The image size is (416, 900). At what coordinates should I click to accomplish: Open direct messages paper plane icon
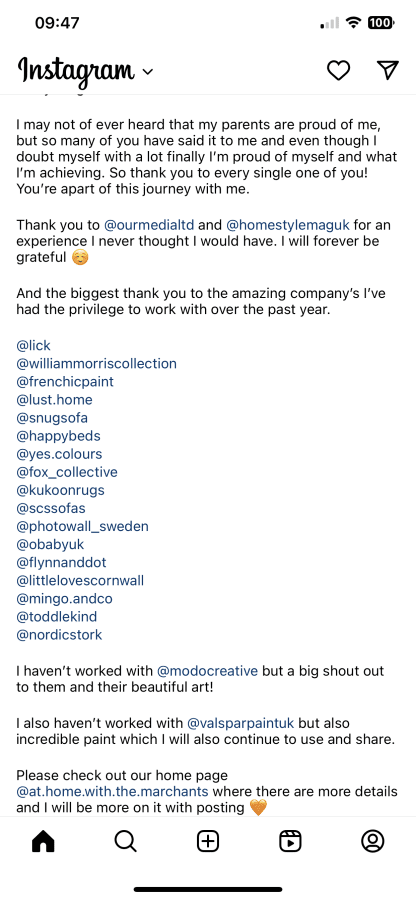pos(388,70)
